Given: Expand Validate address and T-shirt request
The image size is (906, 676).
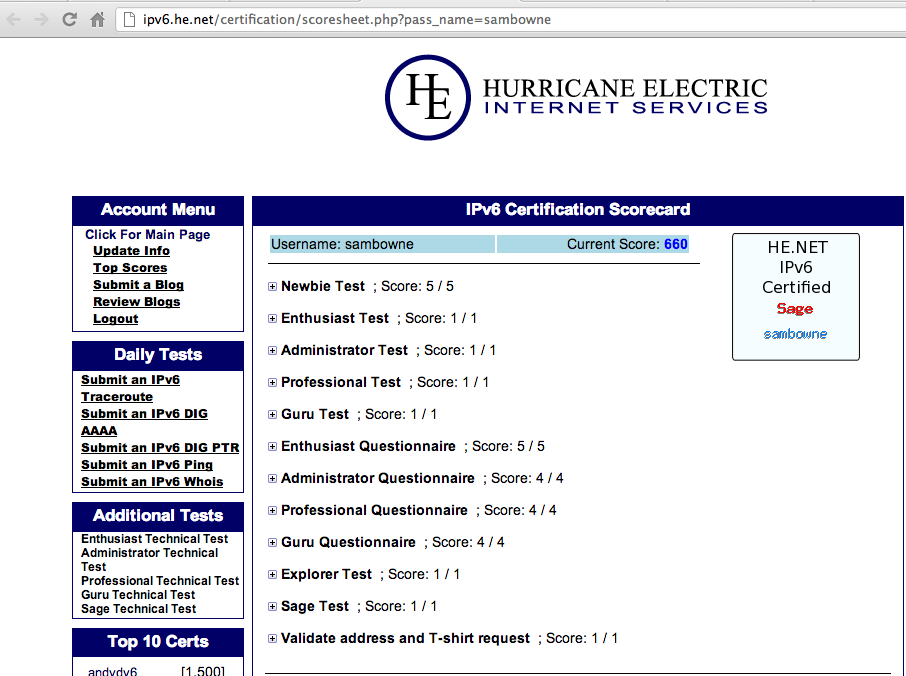Looking at the screenshot, I should point(272,638).
